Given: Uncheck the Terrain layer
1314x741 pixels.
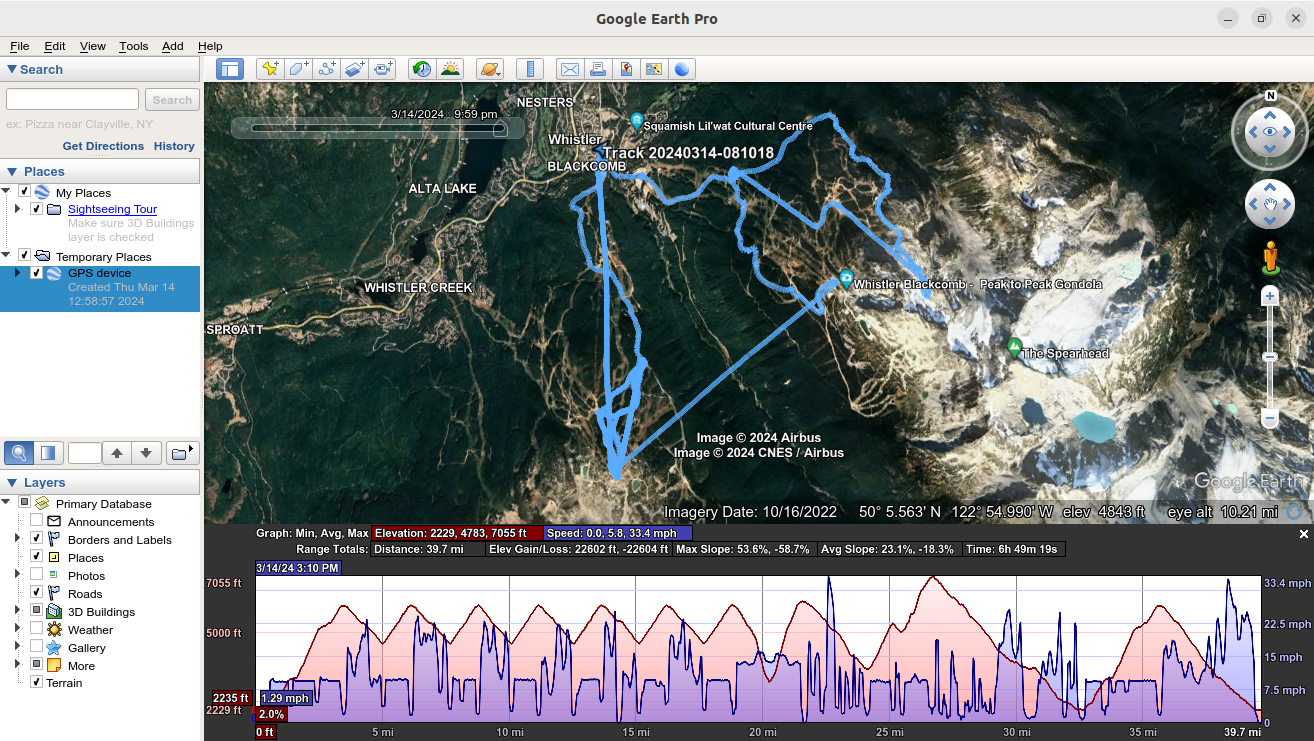Looking at the screenshot, I should 37,683.
